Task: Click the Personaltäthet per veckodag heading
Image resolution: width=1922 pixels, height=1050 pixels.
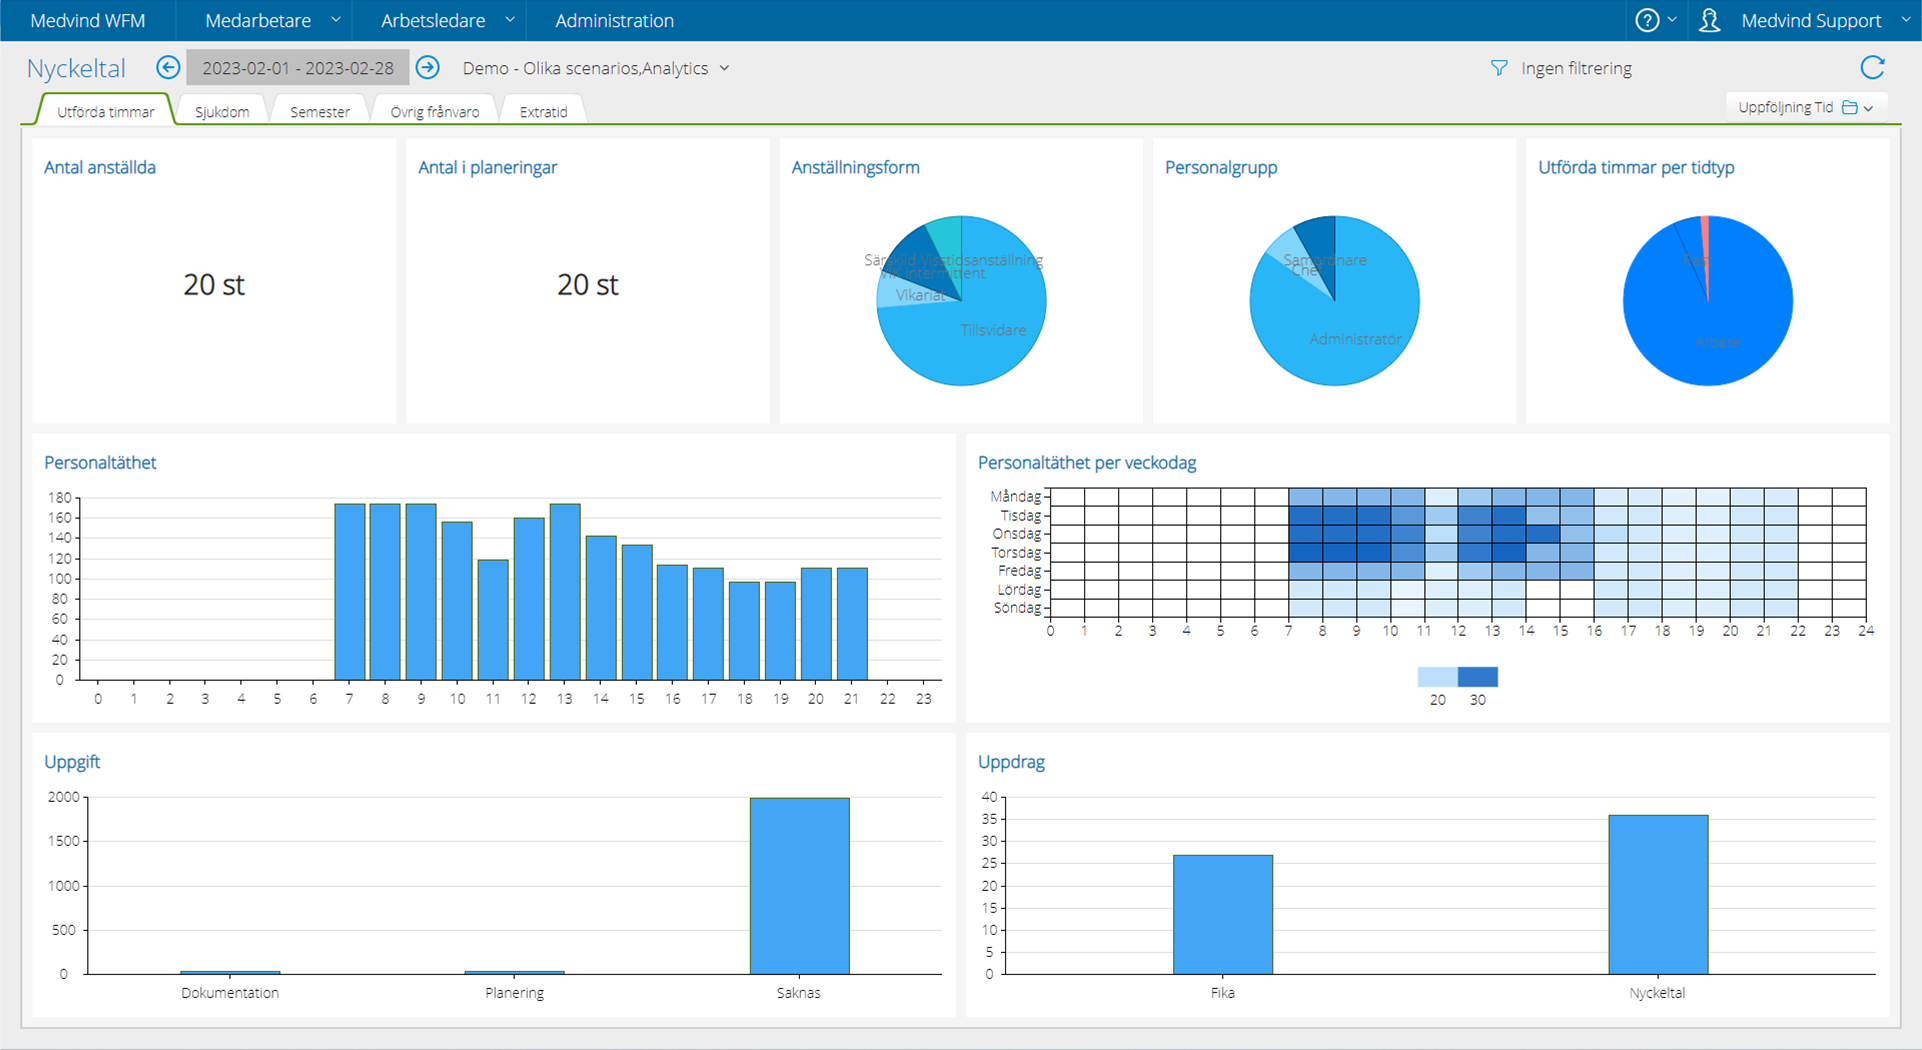Action: point(1087,462)
